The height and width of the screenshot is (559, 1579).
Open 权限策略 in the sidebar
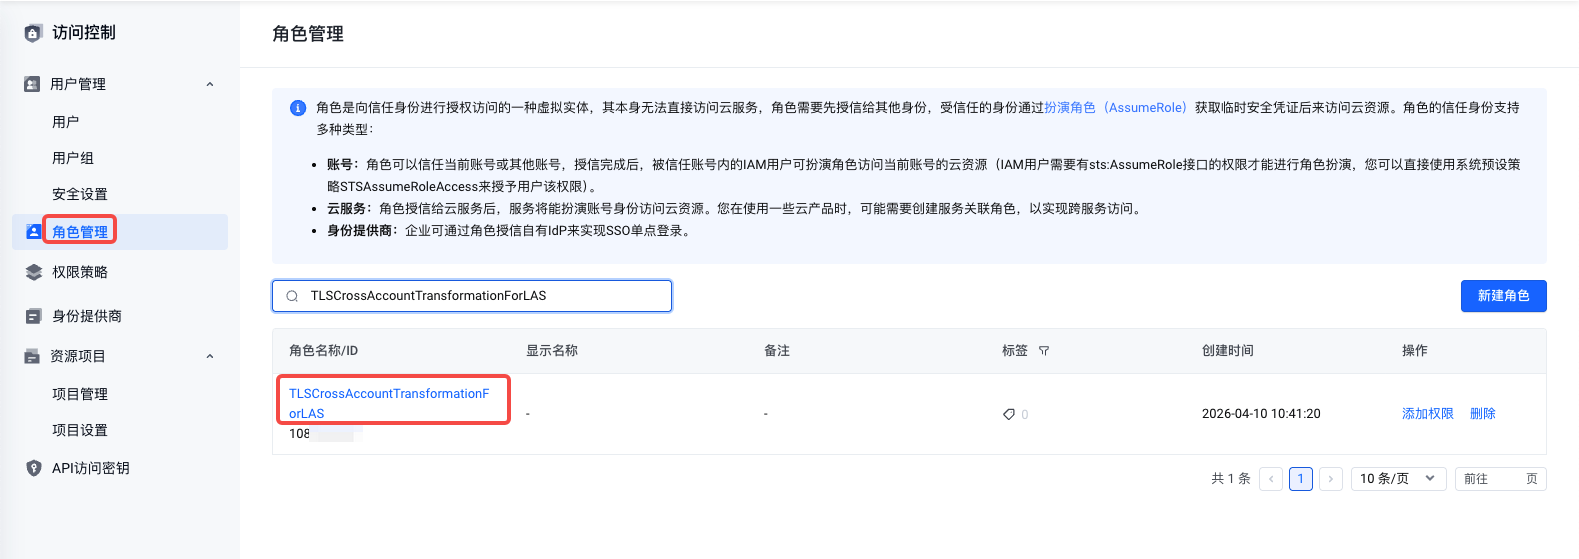point(80,272)
